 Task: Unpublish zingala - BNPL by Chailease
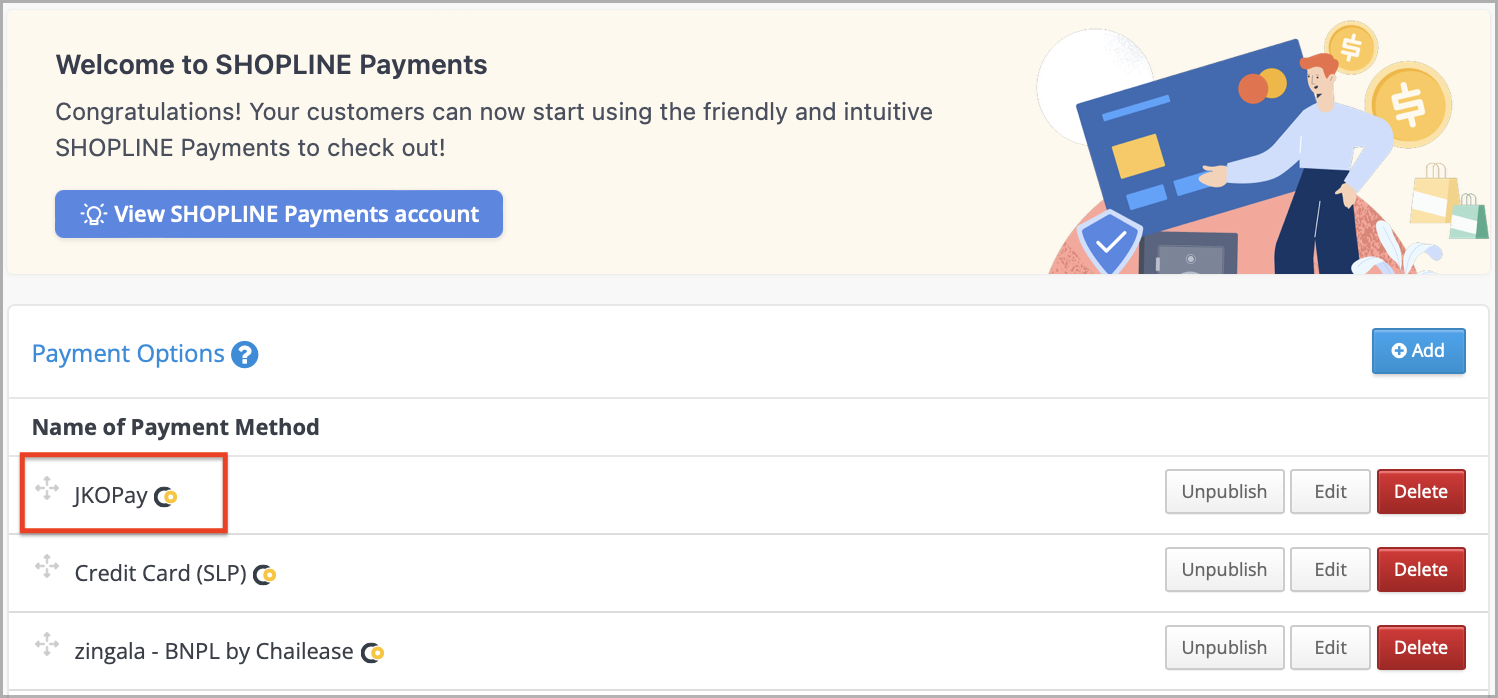point(1224,648)
